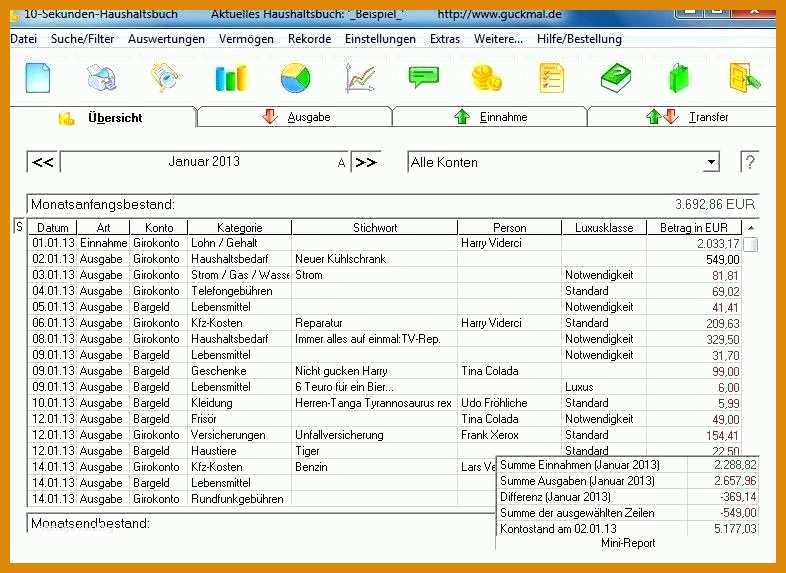The width and height of the screenshot is (786, 573).
Task: Select the Herren-Tanga Tyrannosaurus rex cell
Action: pos(373,403)
